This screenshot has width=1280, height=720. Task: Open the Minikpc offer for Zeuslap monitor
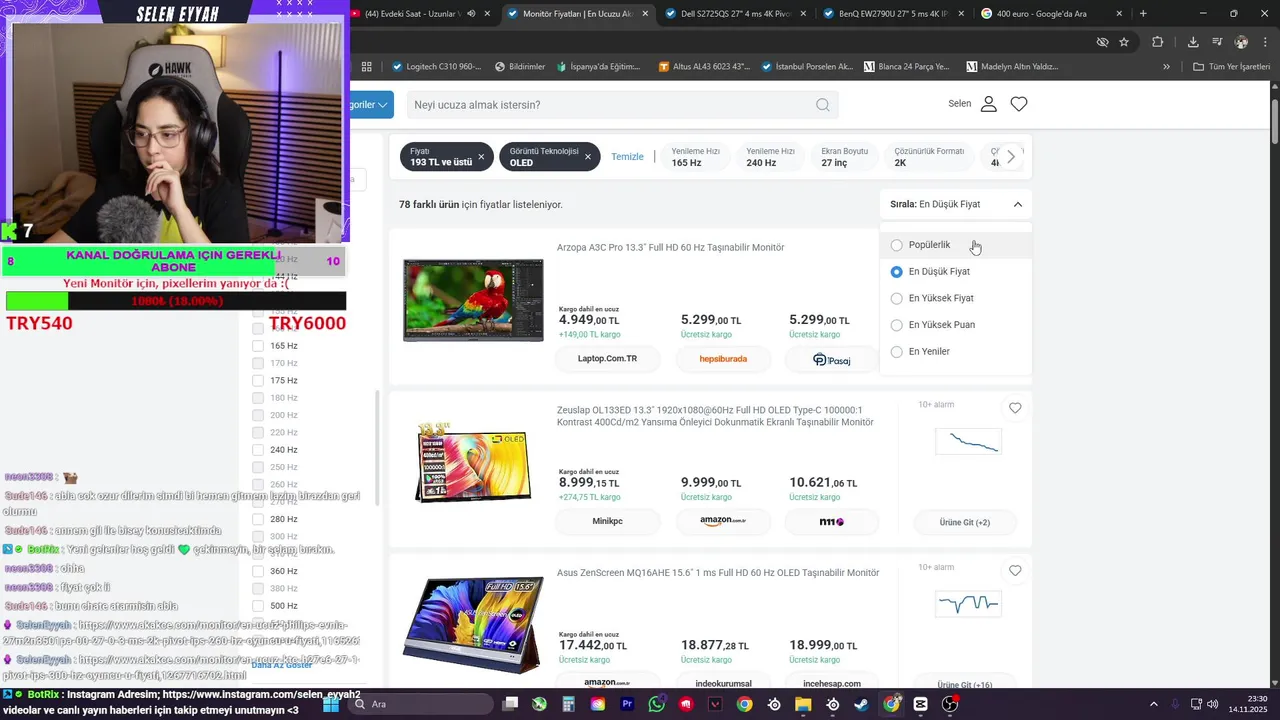point(607,521)
